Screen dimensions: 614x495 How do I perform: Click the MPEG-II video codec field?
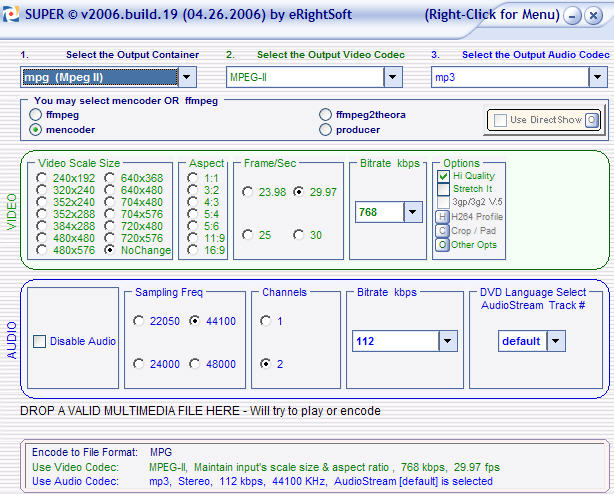point(305,77)
